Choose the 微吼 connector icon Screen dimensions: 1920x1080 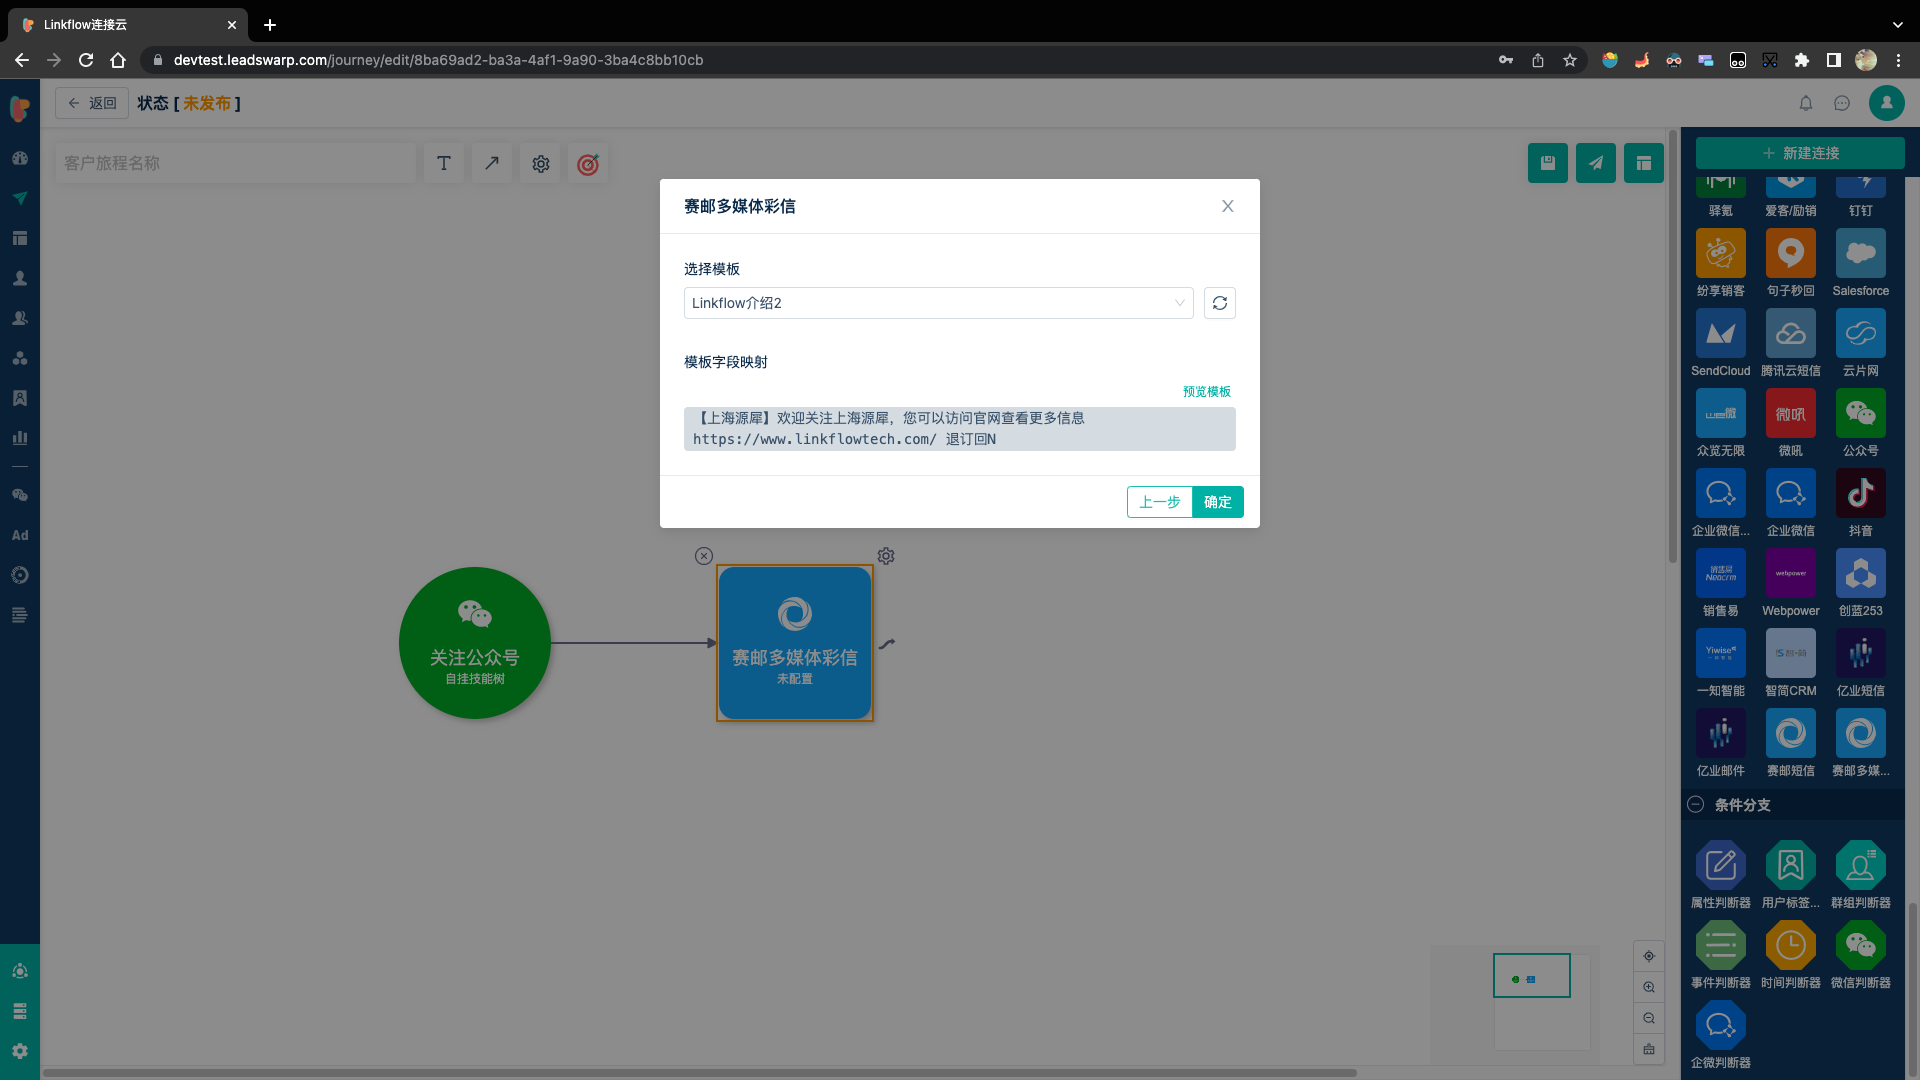tap(1790, 413)
